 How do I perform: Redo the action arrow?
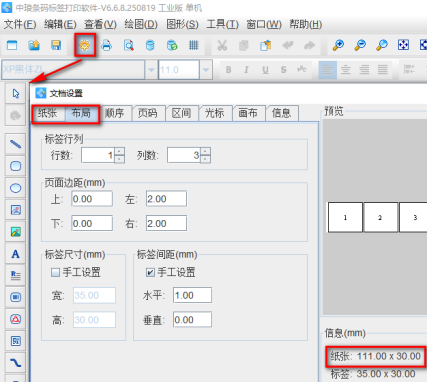pos(309,45)
